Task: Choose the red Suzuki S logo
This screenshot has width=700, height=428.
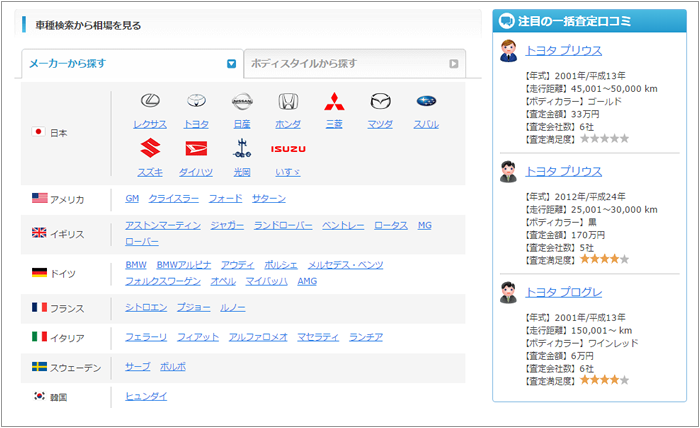Action: [x=150, y=149]
